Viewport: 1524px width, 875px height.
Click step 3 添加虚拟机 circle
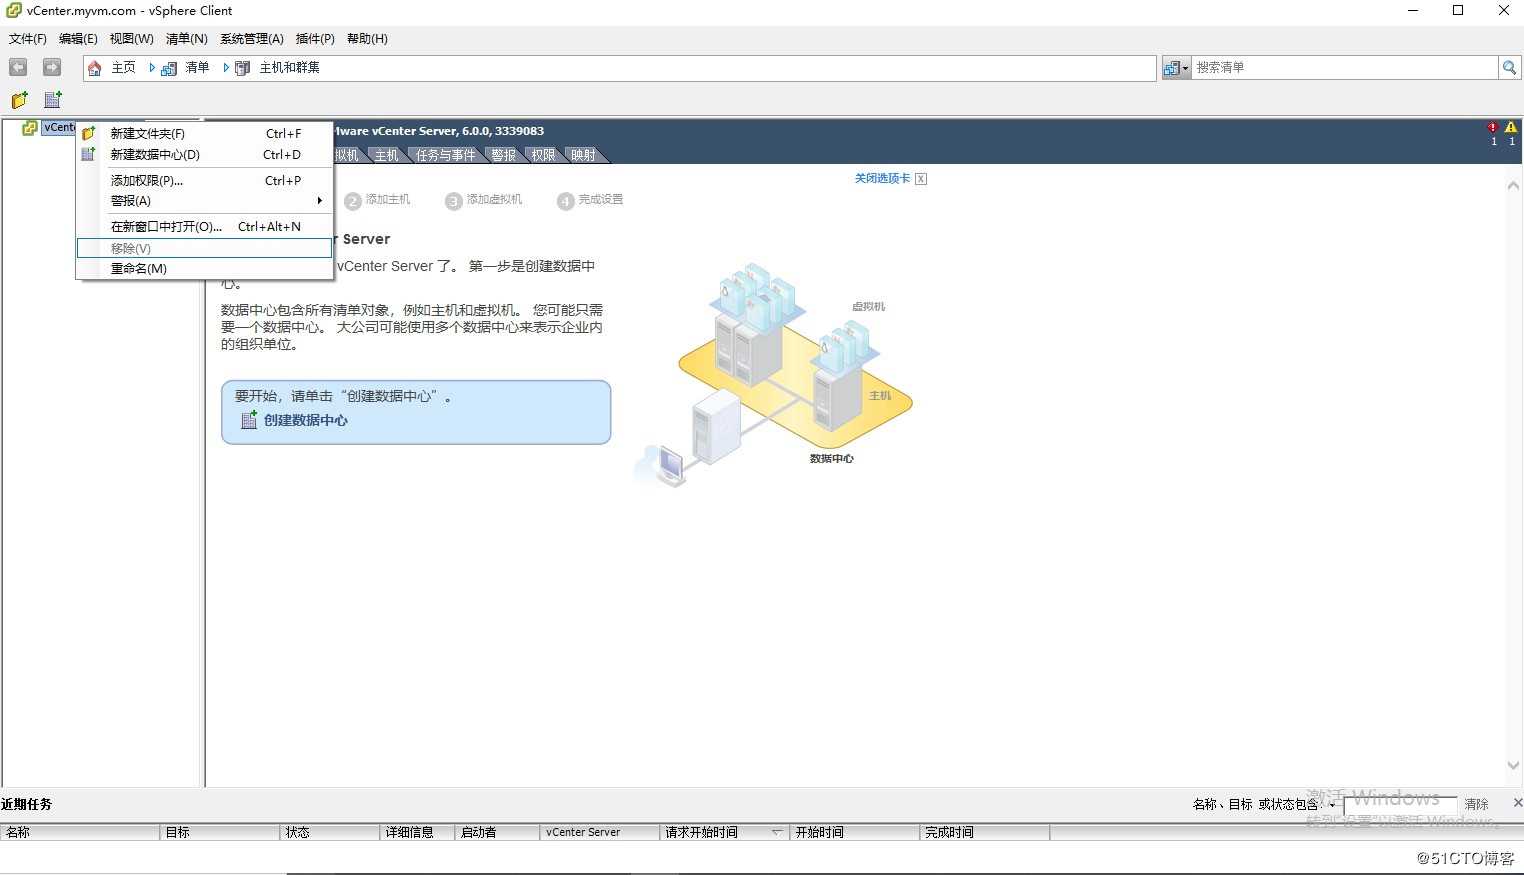[454, 201]
